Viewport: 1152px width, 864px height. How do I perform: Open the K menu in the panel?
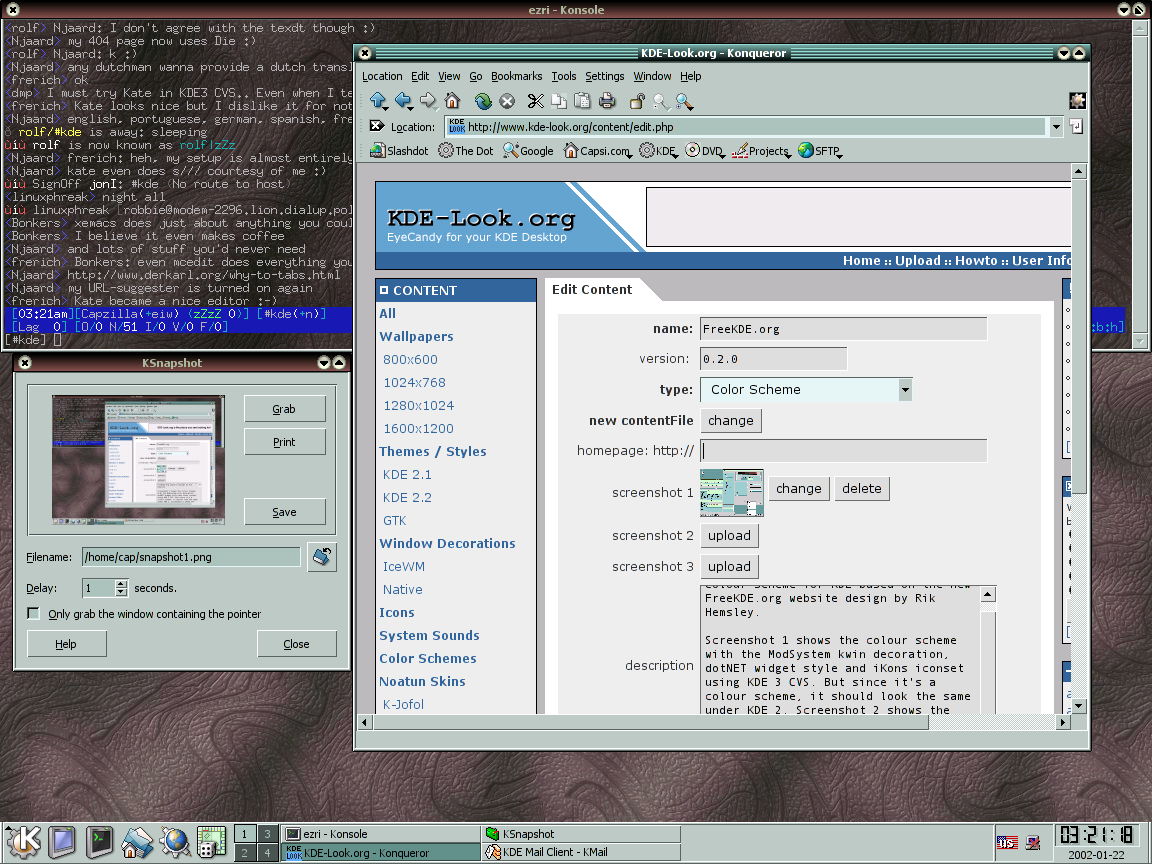click(x=24, y=841)
